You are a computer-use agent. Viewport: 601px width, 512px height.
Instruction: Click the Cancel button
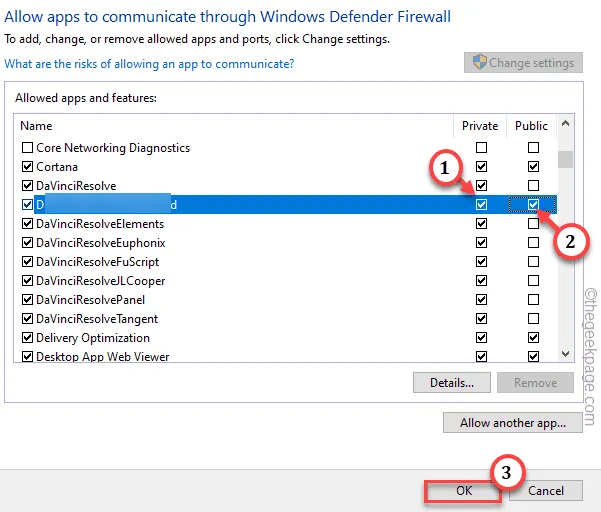(546, 491)
